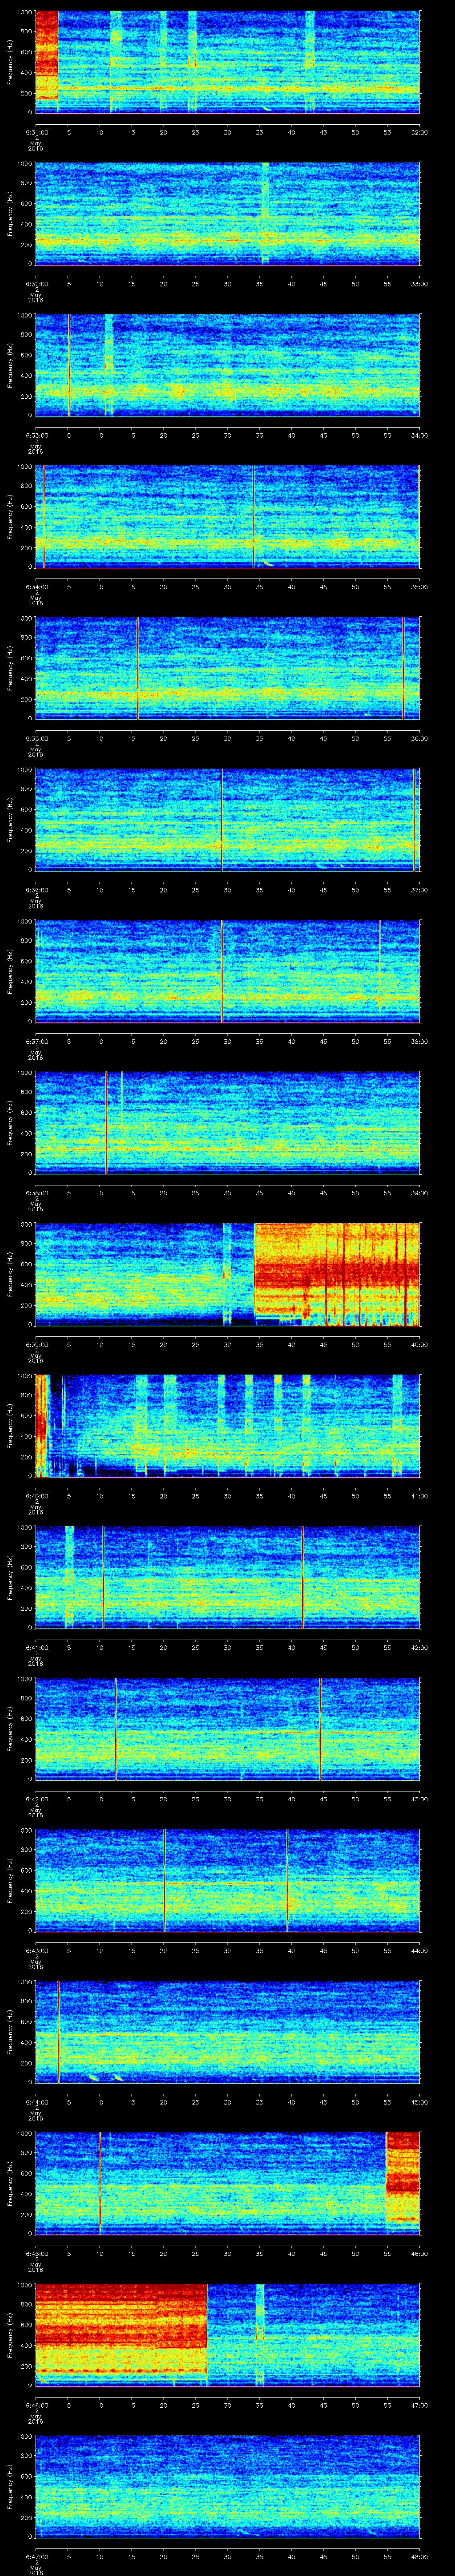Click the 36:00 end time label

tap(419, 738)
